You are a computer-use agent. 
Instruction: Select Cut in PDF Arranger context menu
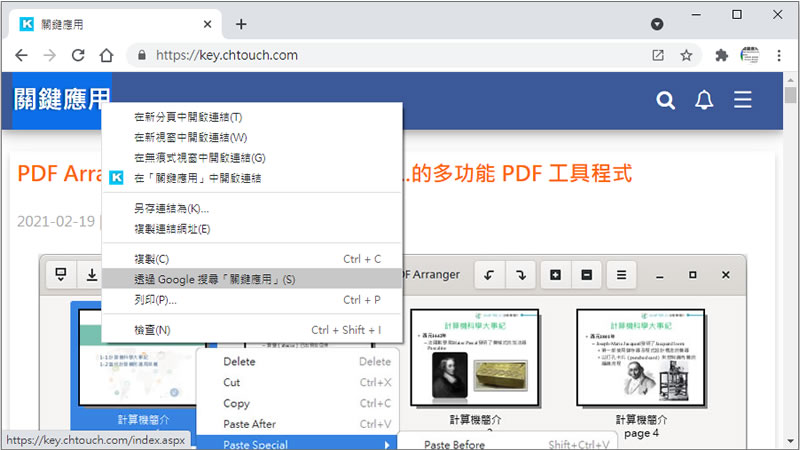[297, 382]
